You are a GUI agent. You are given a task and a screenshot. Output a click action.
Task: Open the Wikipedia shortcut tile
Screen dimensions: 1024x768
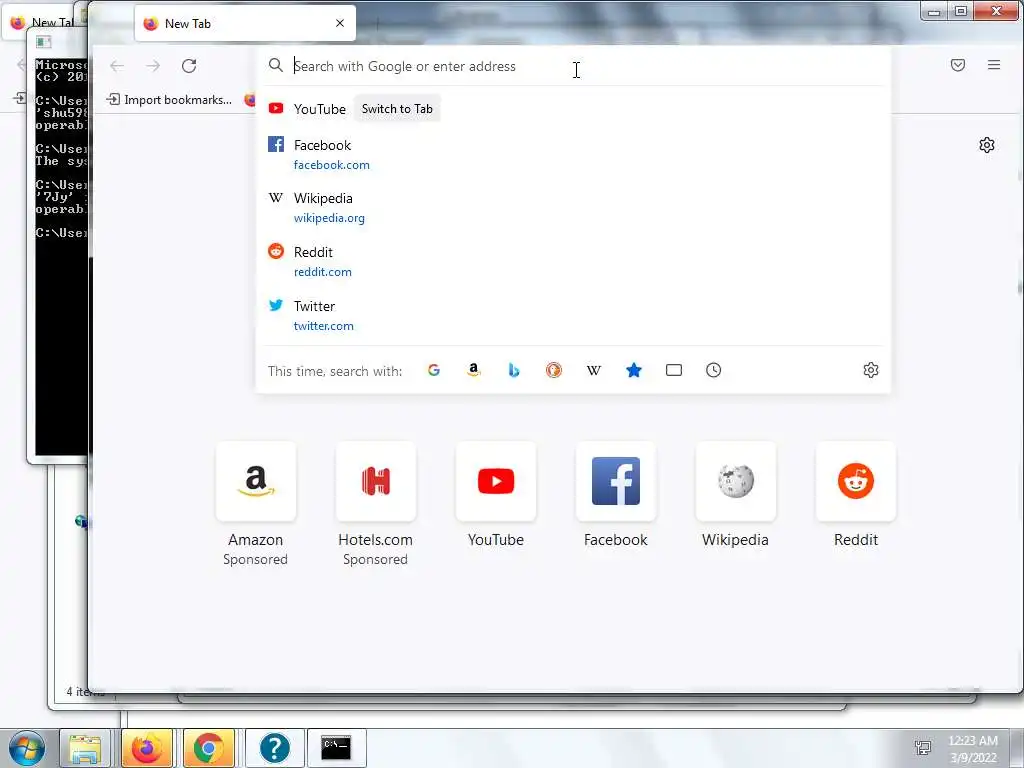point(735,481)
